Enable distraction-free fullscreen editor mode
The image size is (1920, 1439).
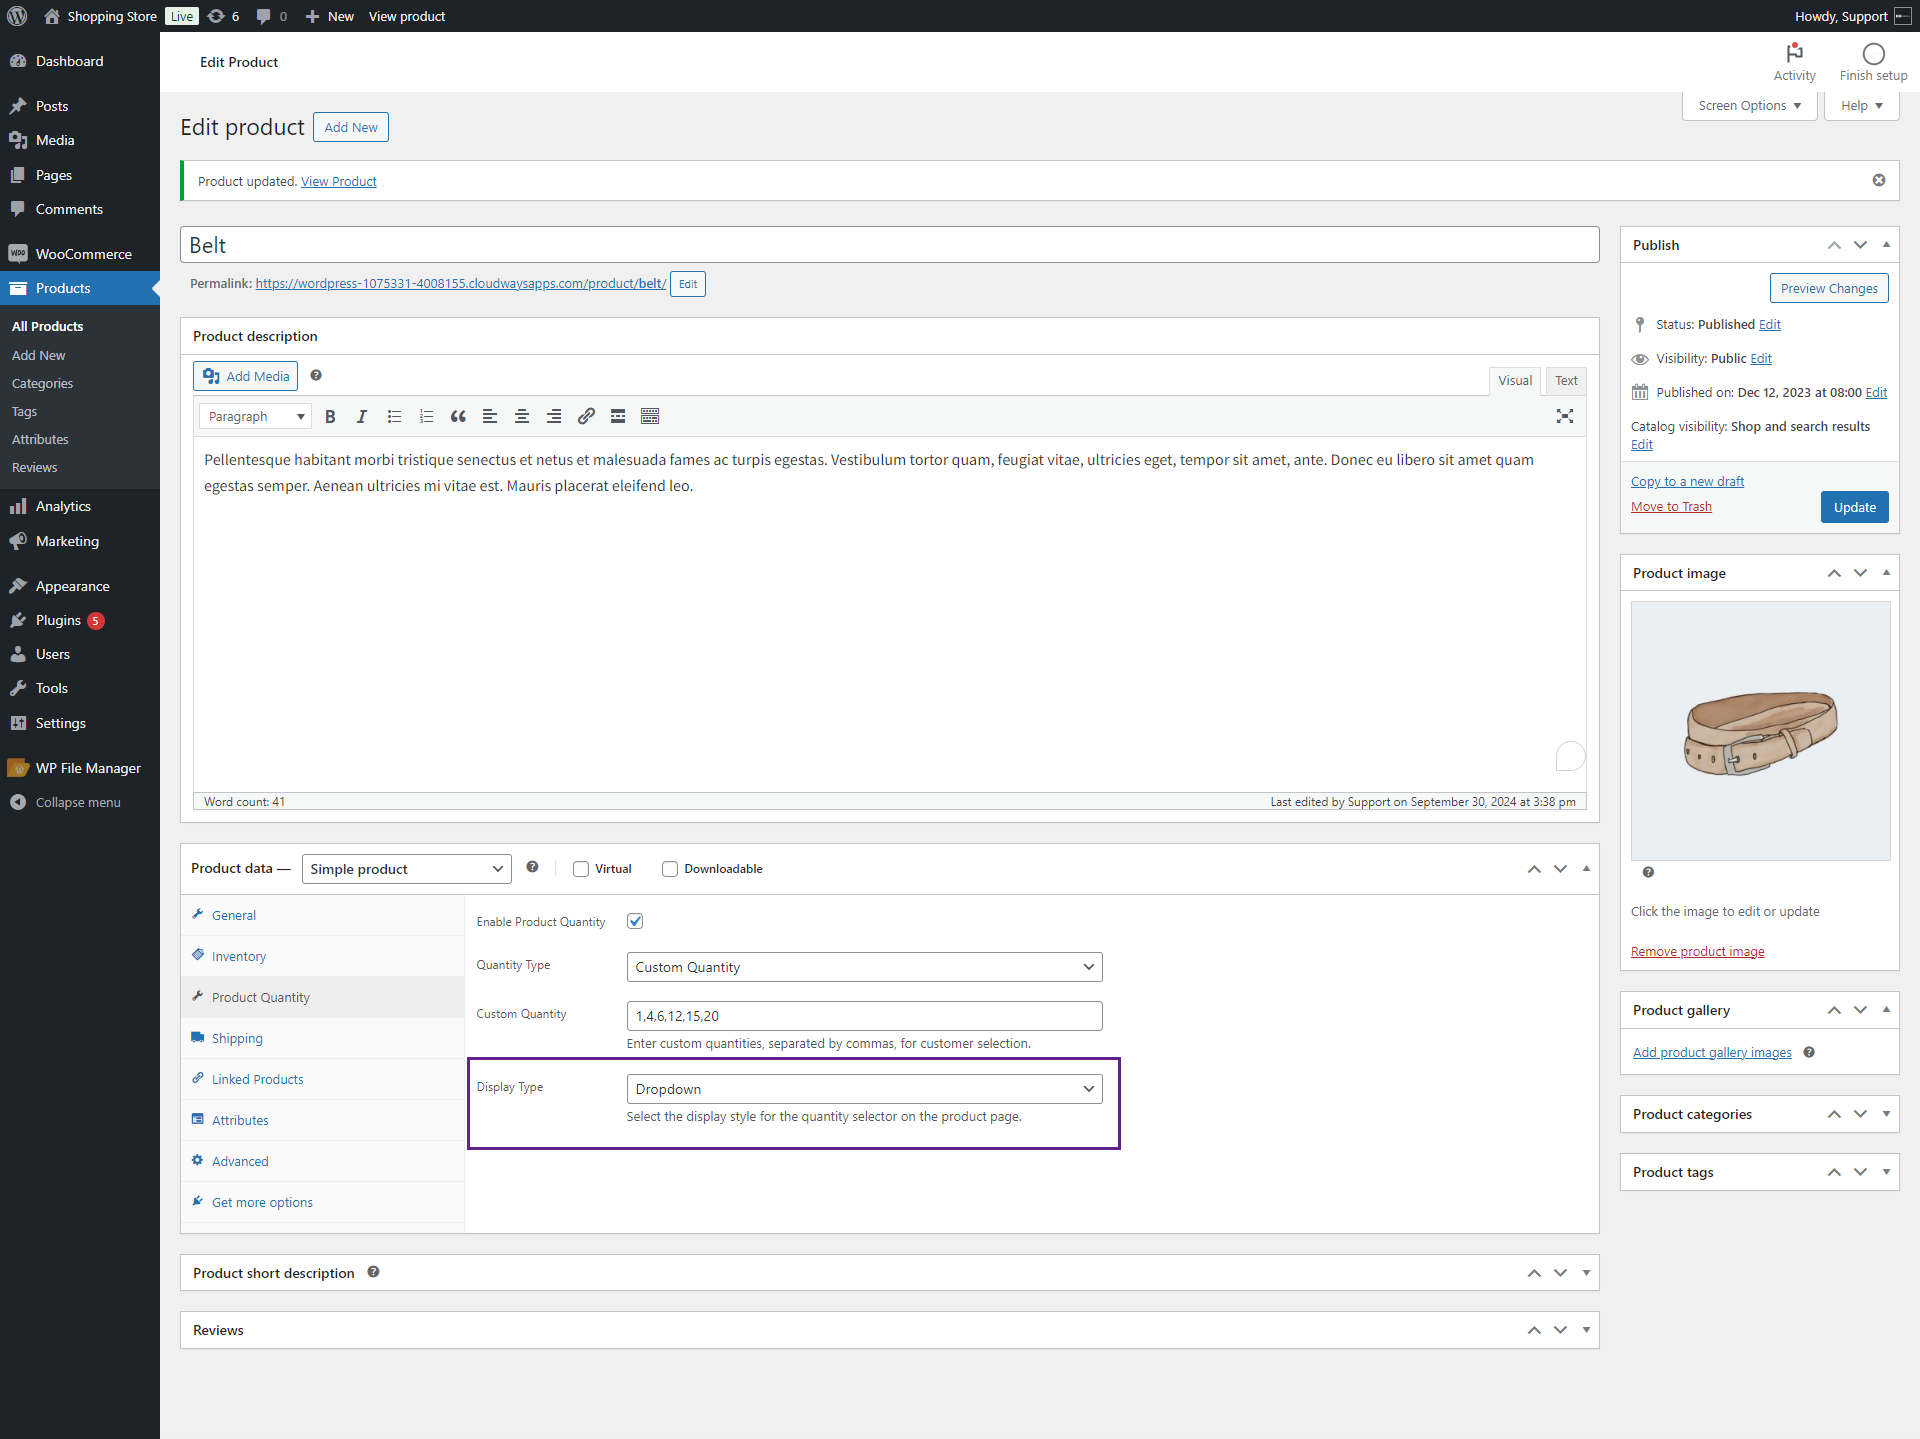(x=1565, y=417)
